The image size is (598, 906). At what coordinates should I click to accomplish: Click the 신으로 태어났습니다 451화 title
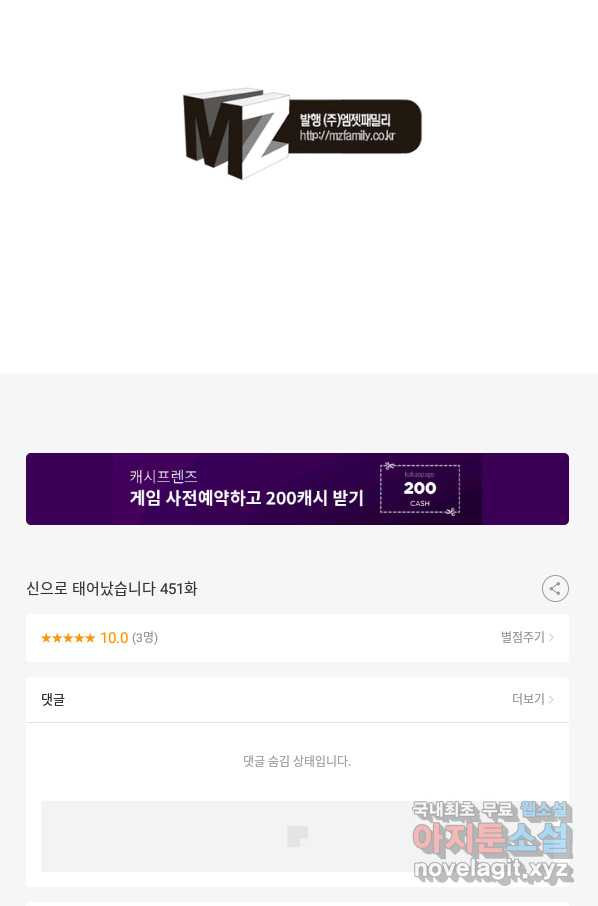112,589
